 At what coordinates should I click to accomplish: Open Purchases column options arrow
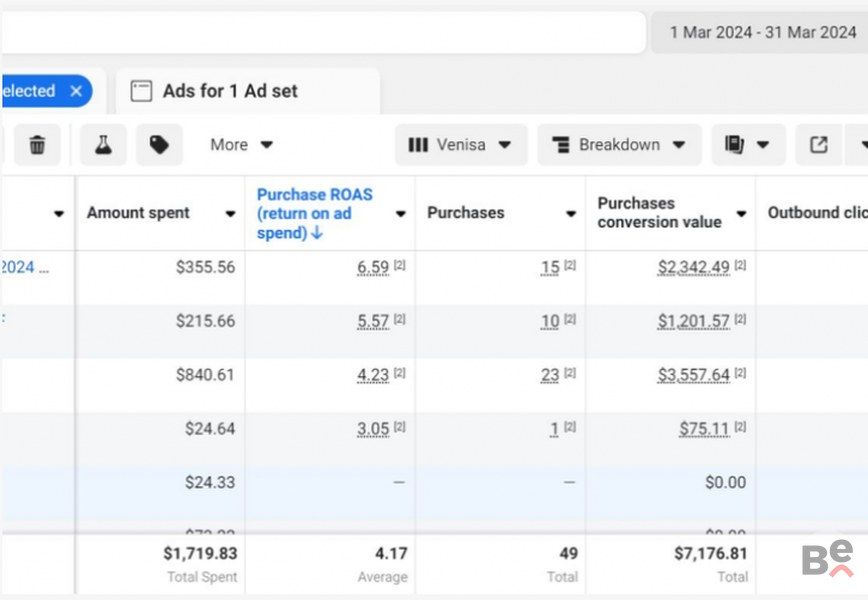coord(570,214)
